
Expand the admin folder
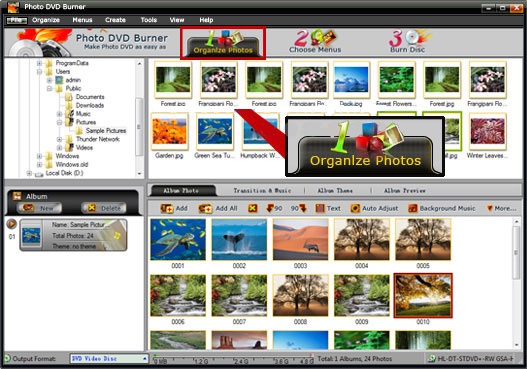click(x=49, y=80)
